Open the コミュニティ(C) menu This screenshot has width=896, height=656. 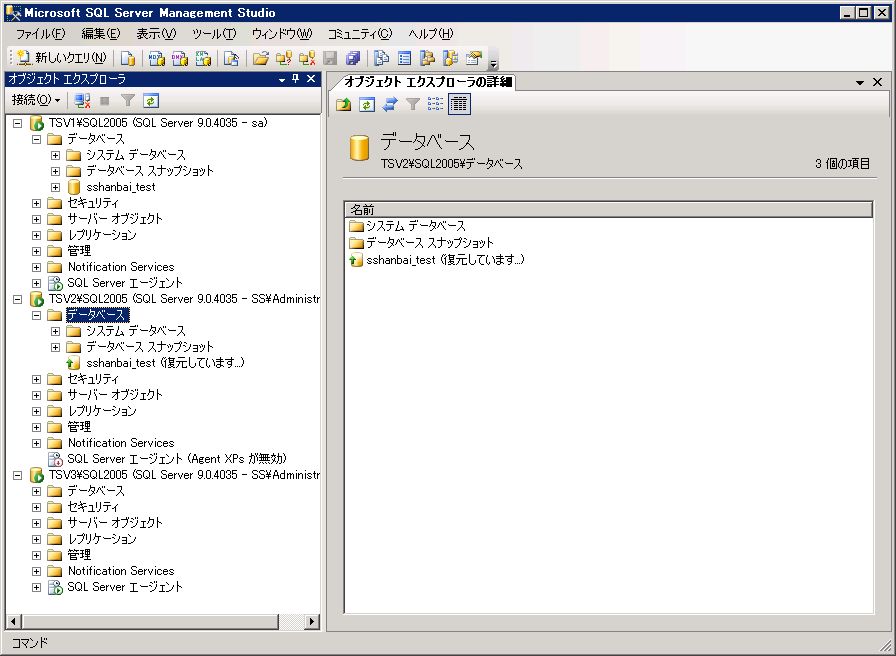(x=360, y=34)
